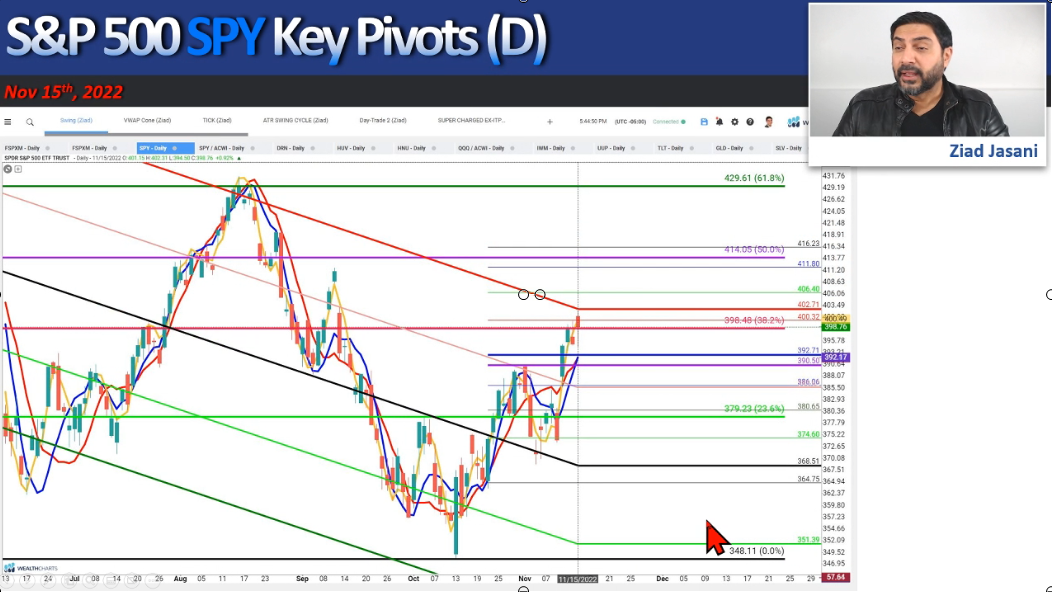
Task: Click the UTC -05:00 timezone label
Action: pyautogui.click(x=630, y=121)
